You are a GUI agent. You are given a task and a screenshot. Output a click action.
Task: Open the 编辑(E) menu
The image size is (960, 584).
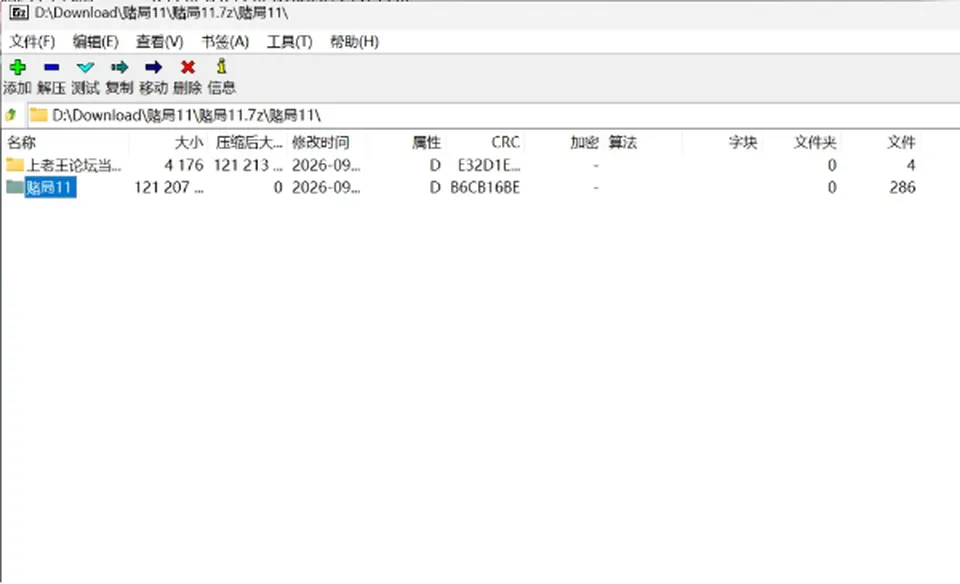point(96,42)
